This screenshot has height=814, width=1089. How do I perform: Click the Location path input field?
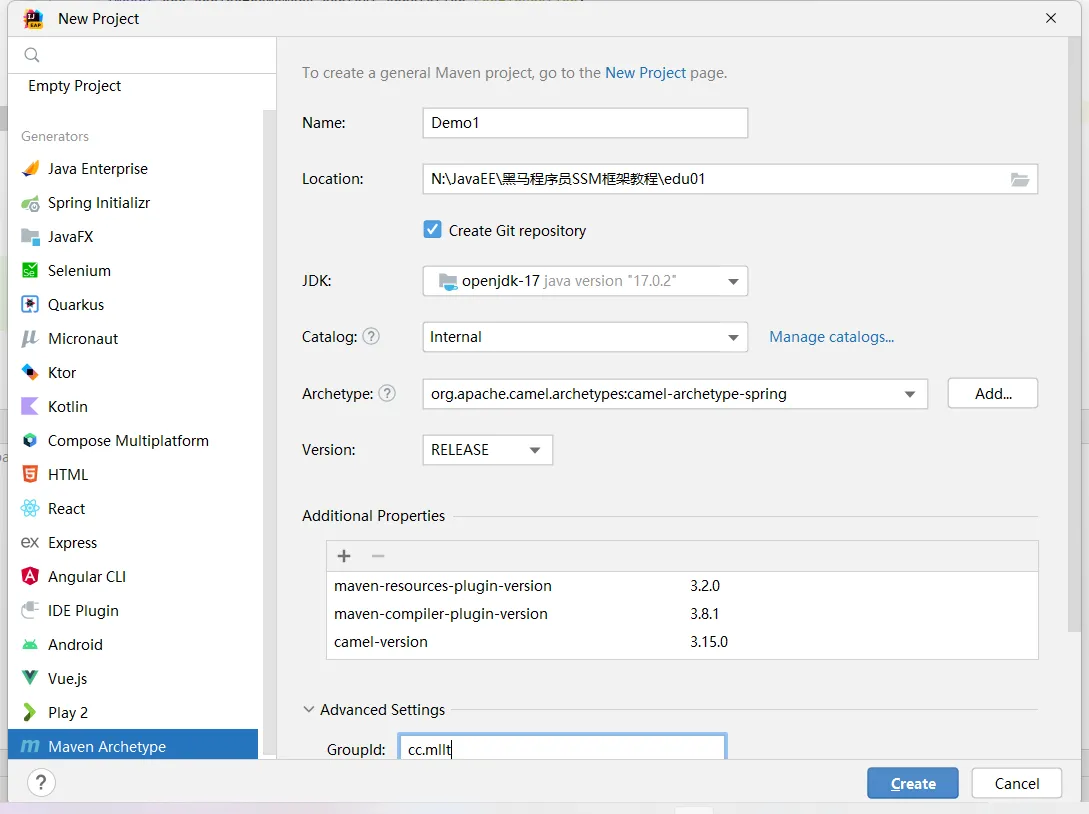714,179
